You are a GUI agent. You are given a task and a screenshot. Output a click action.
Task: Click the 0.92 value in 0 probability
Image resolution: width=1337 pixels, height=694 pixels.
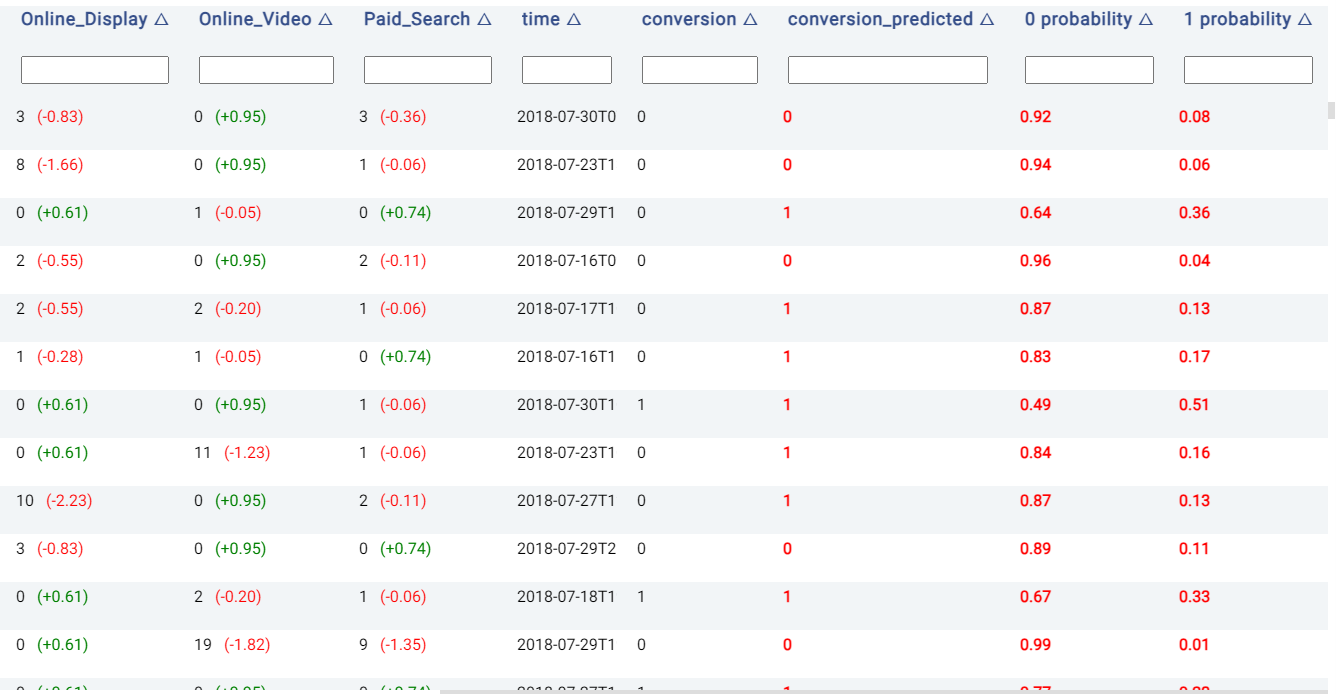[1036, 117]
